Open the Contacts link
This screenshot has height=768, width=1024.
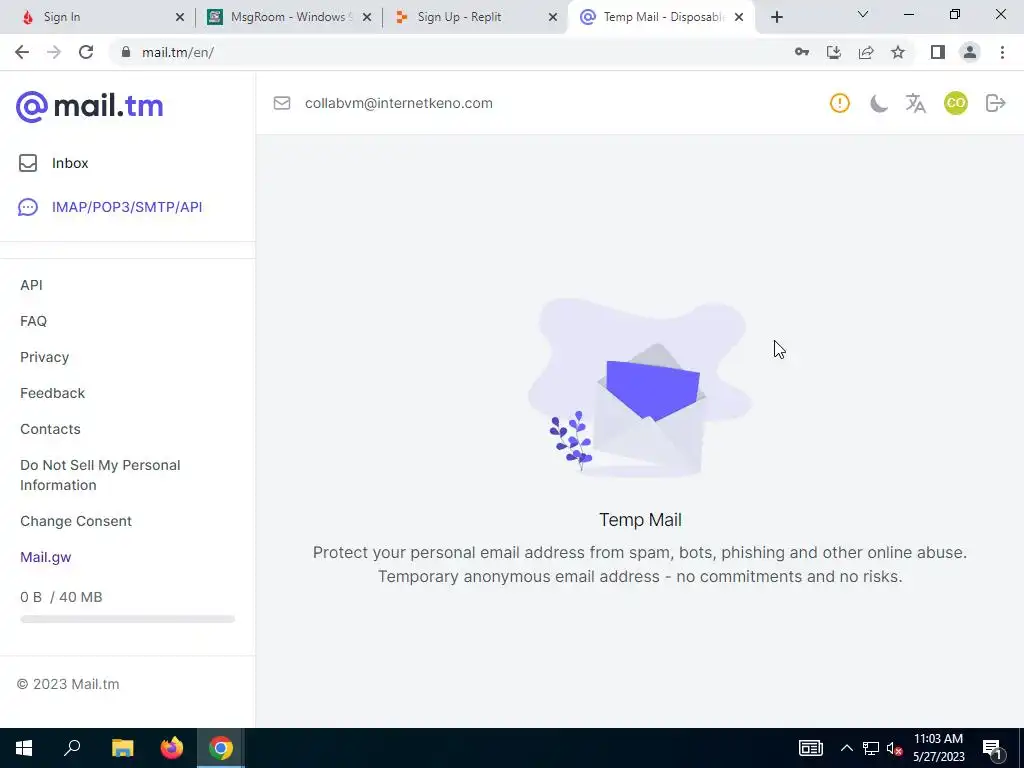click(x=50, y=429)
